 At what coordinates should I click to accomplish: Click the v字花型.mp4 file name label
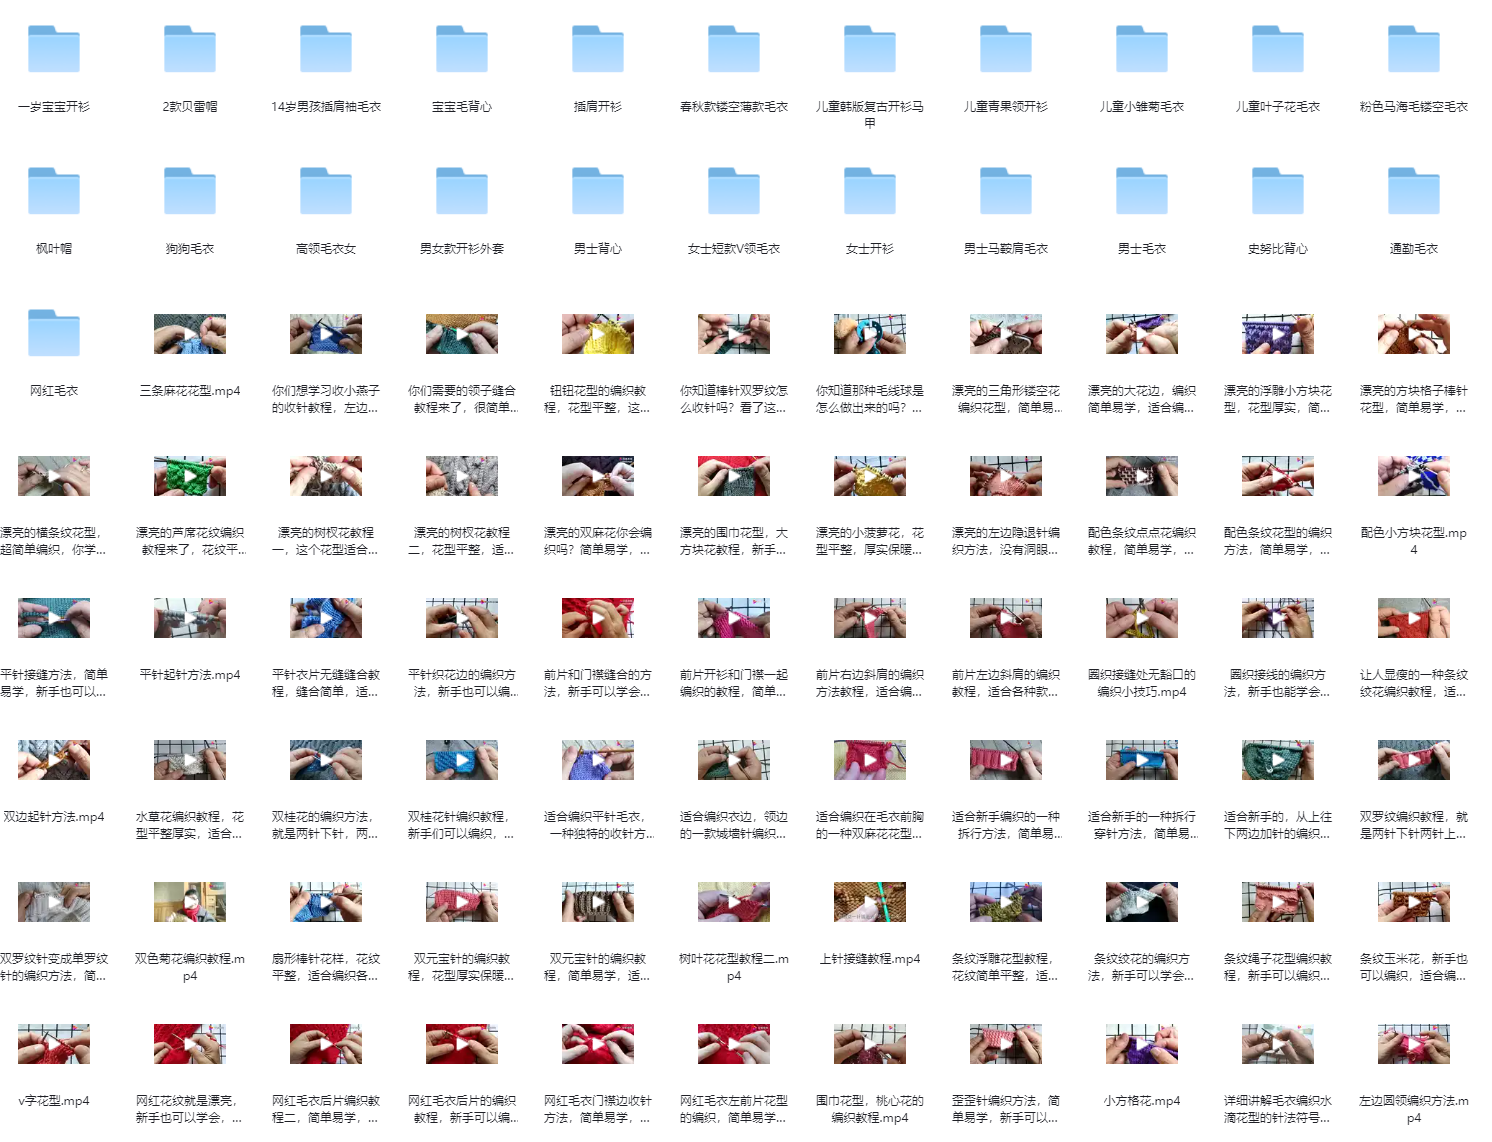tap(54, 1101)
